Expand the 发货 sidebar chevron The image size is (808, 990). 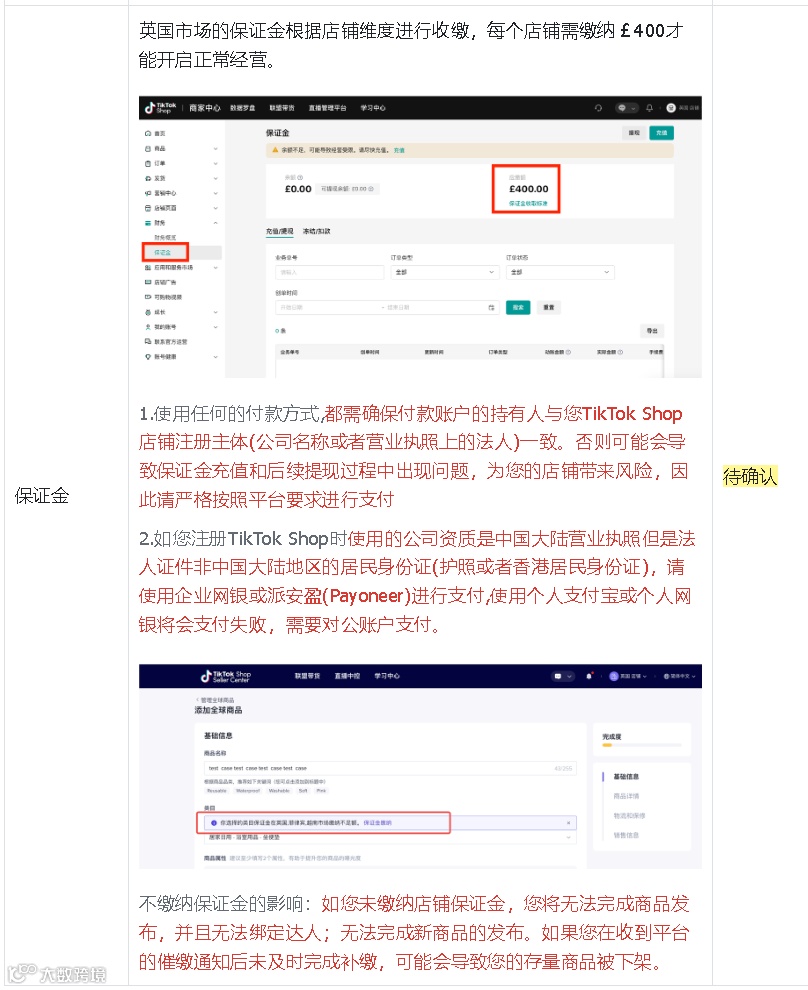click(x=215, y=178)
